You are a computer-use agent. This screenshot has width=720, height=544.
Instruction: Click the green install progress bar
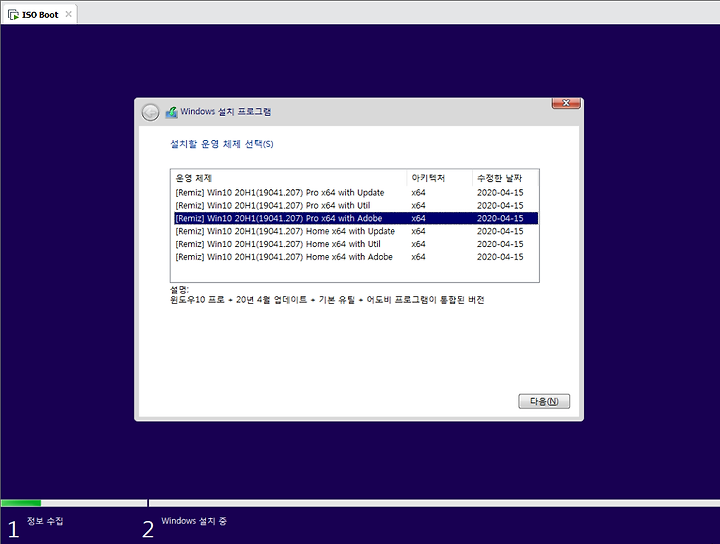(21, 503)
